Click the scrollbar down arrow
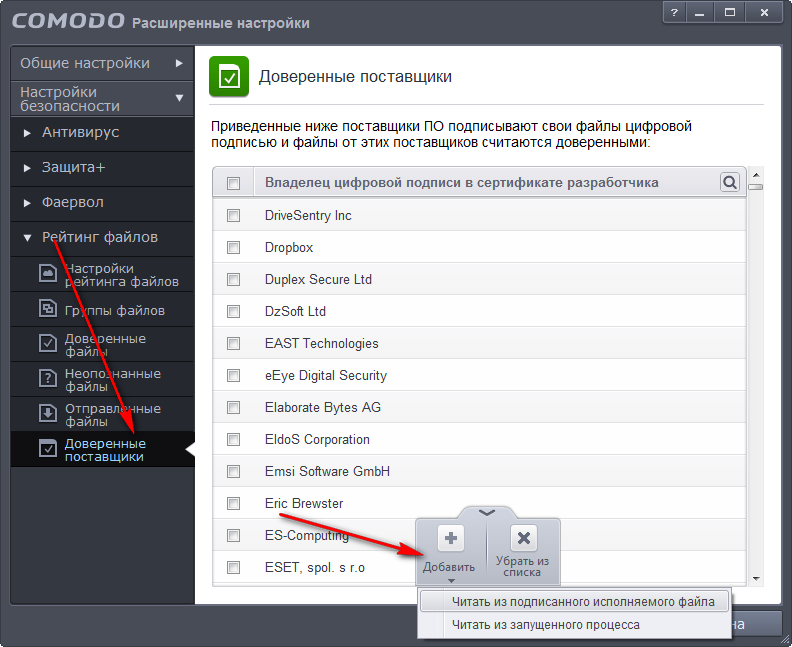 (x=756, y=579)
